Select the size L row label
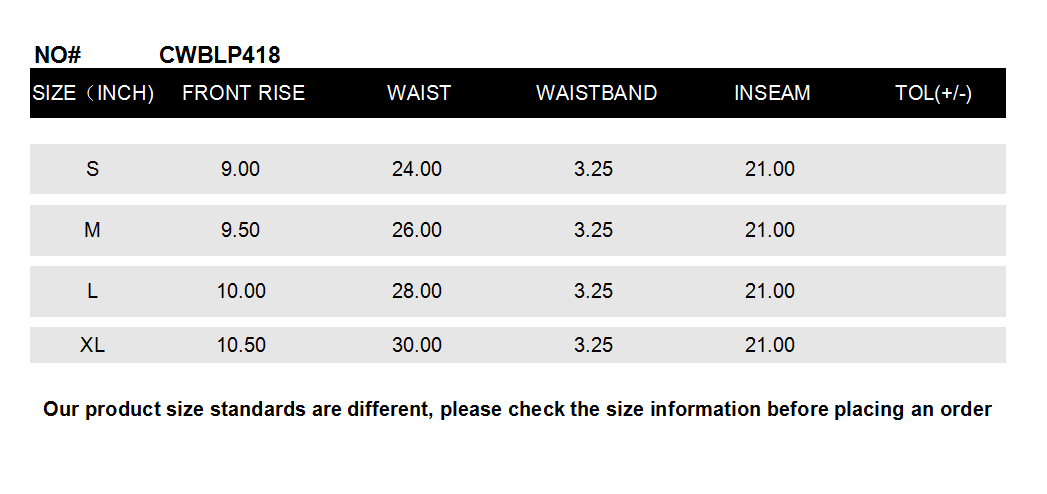 [93, 291]
